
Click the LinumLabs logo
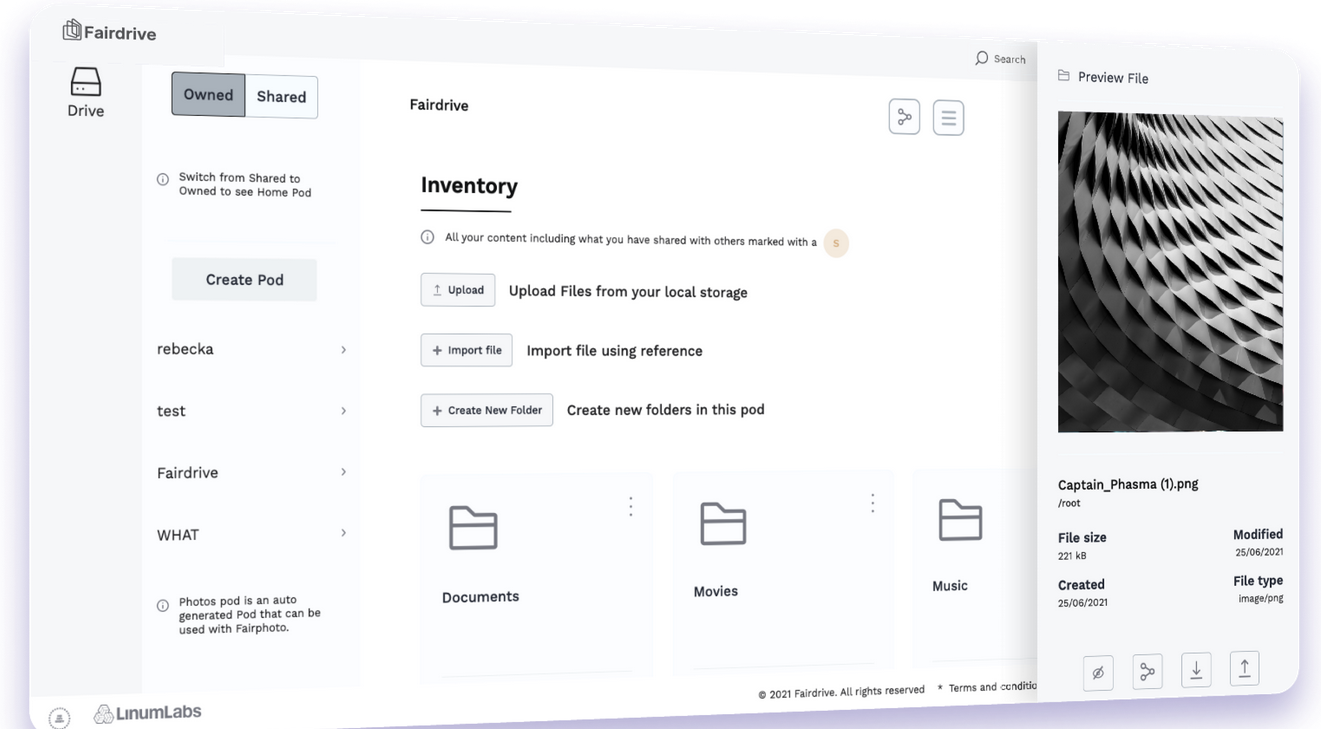coord(148,713)
